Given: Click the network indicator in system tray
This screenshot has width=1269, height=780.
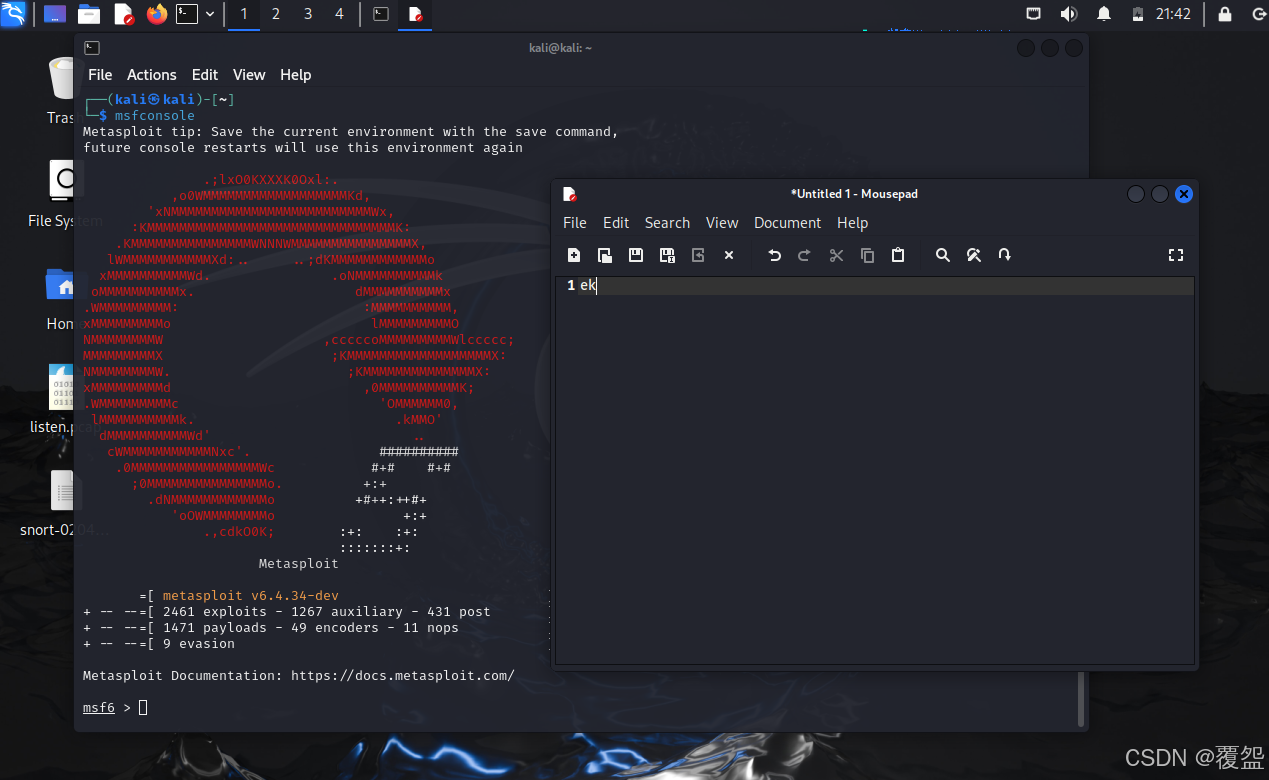Looking at the screenshot, I should pos(1034,14).
